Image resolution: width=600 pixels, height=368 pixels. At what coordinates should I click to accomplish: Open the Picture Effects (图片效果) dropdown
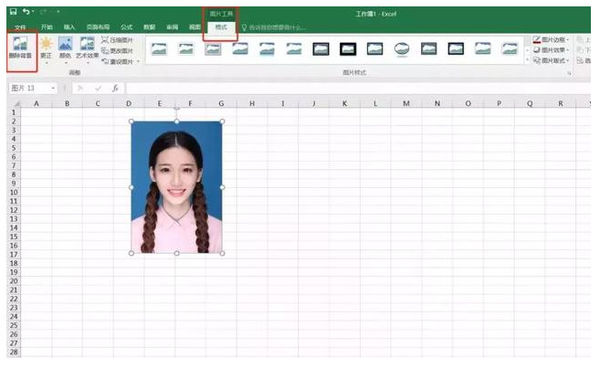click(551, 50)
